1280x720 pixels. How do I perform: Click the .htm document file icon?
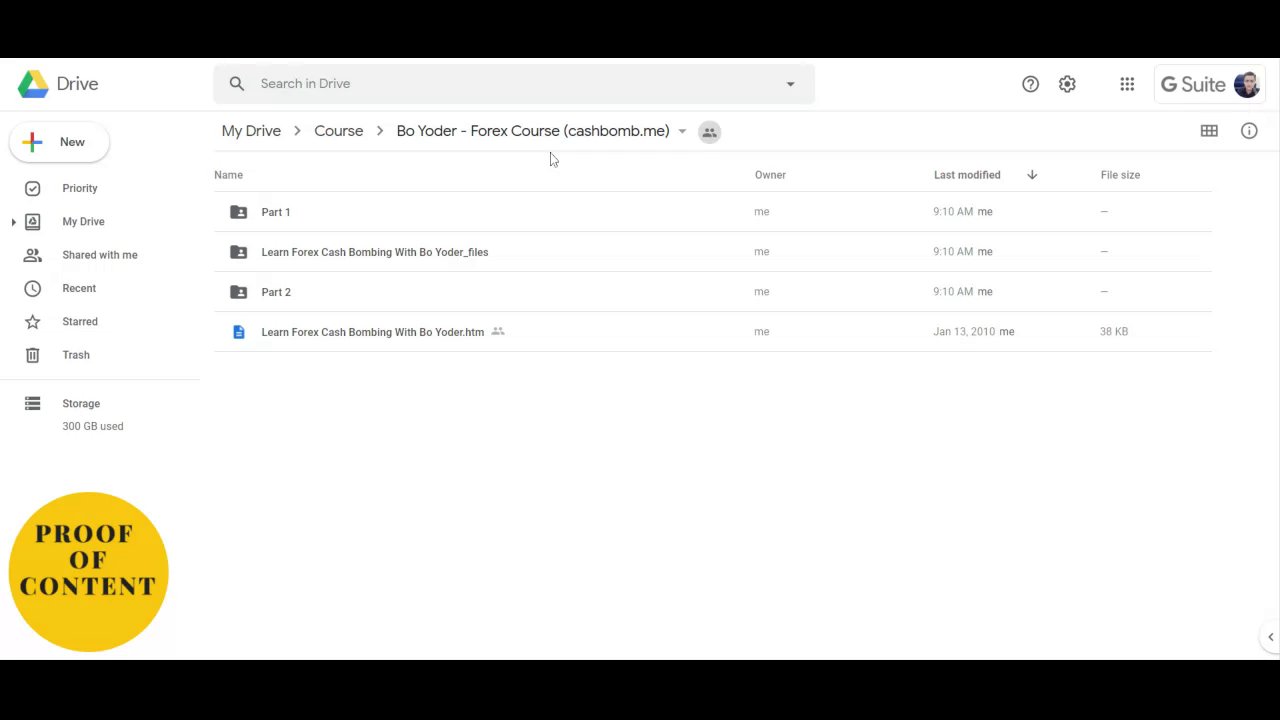[238, 332]
